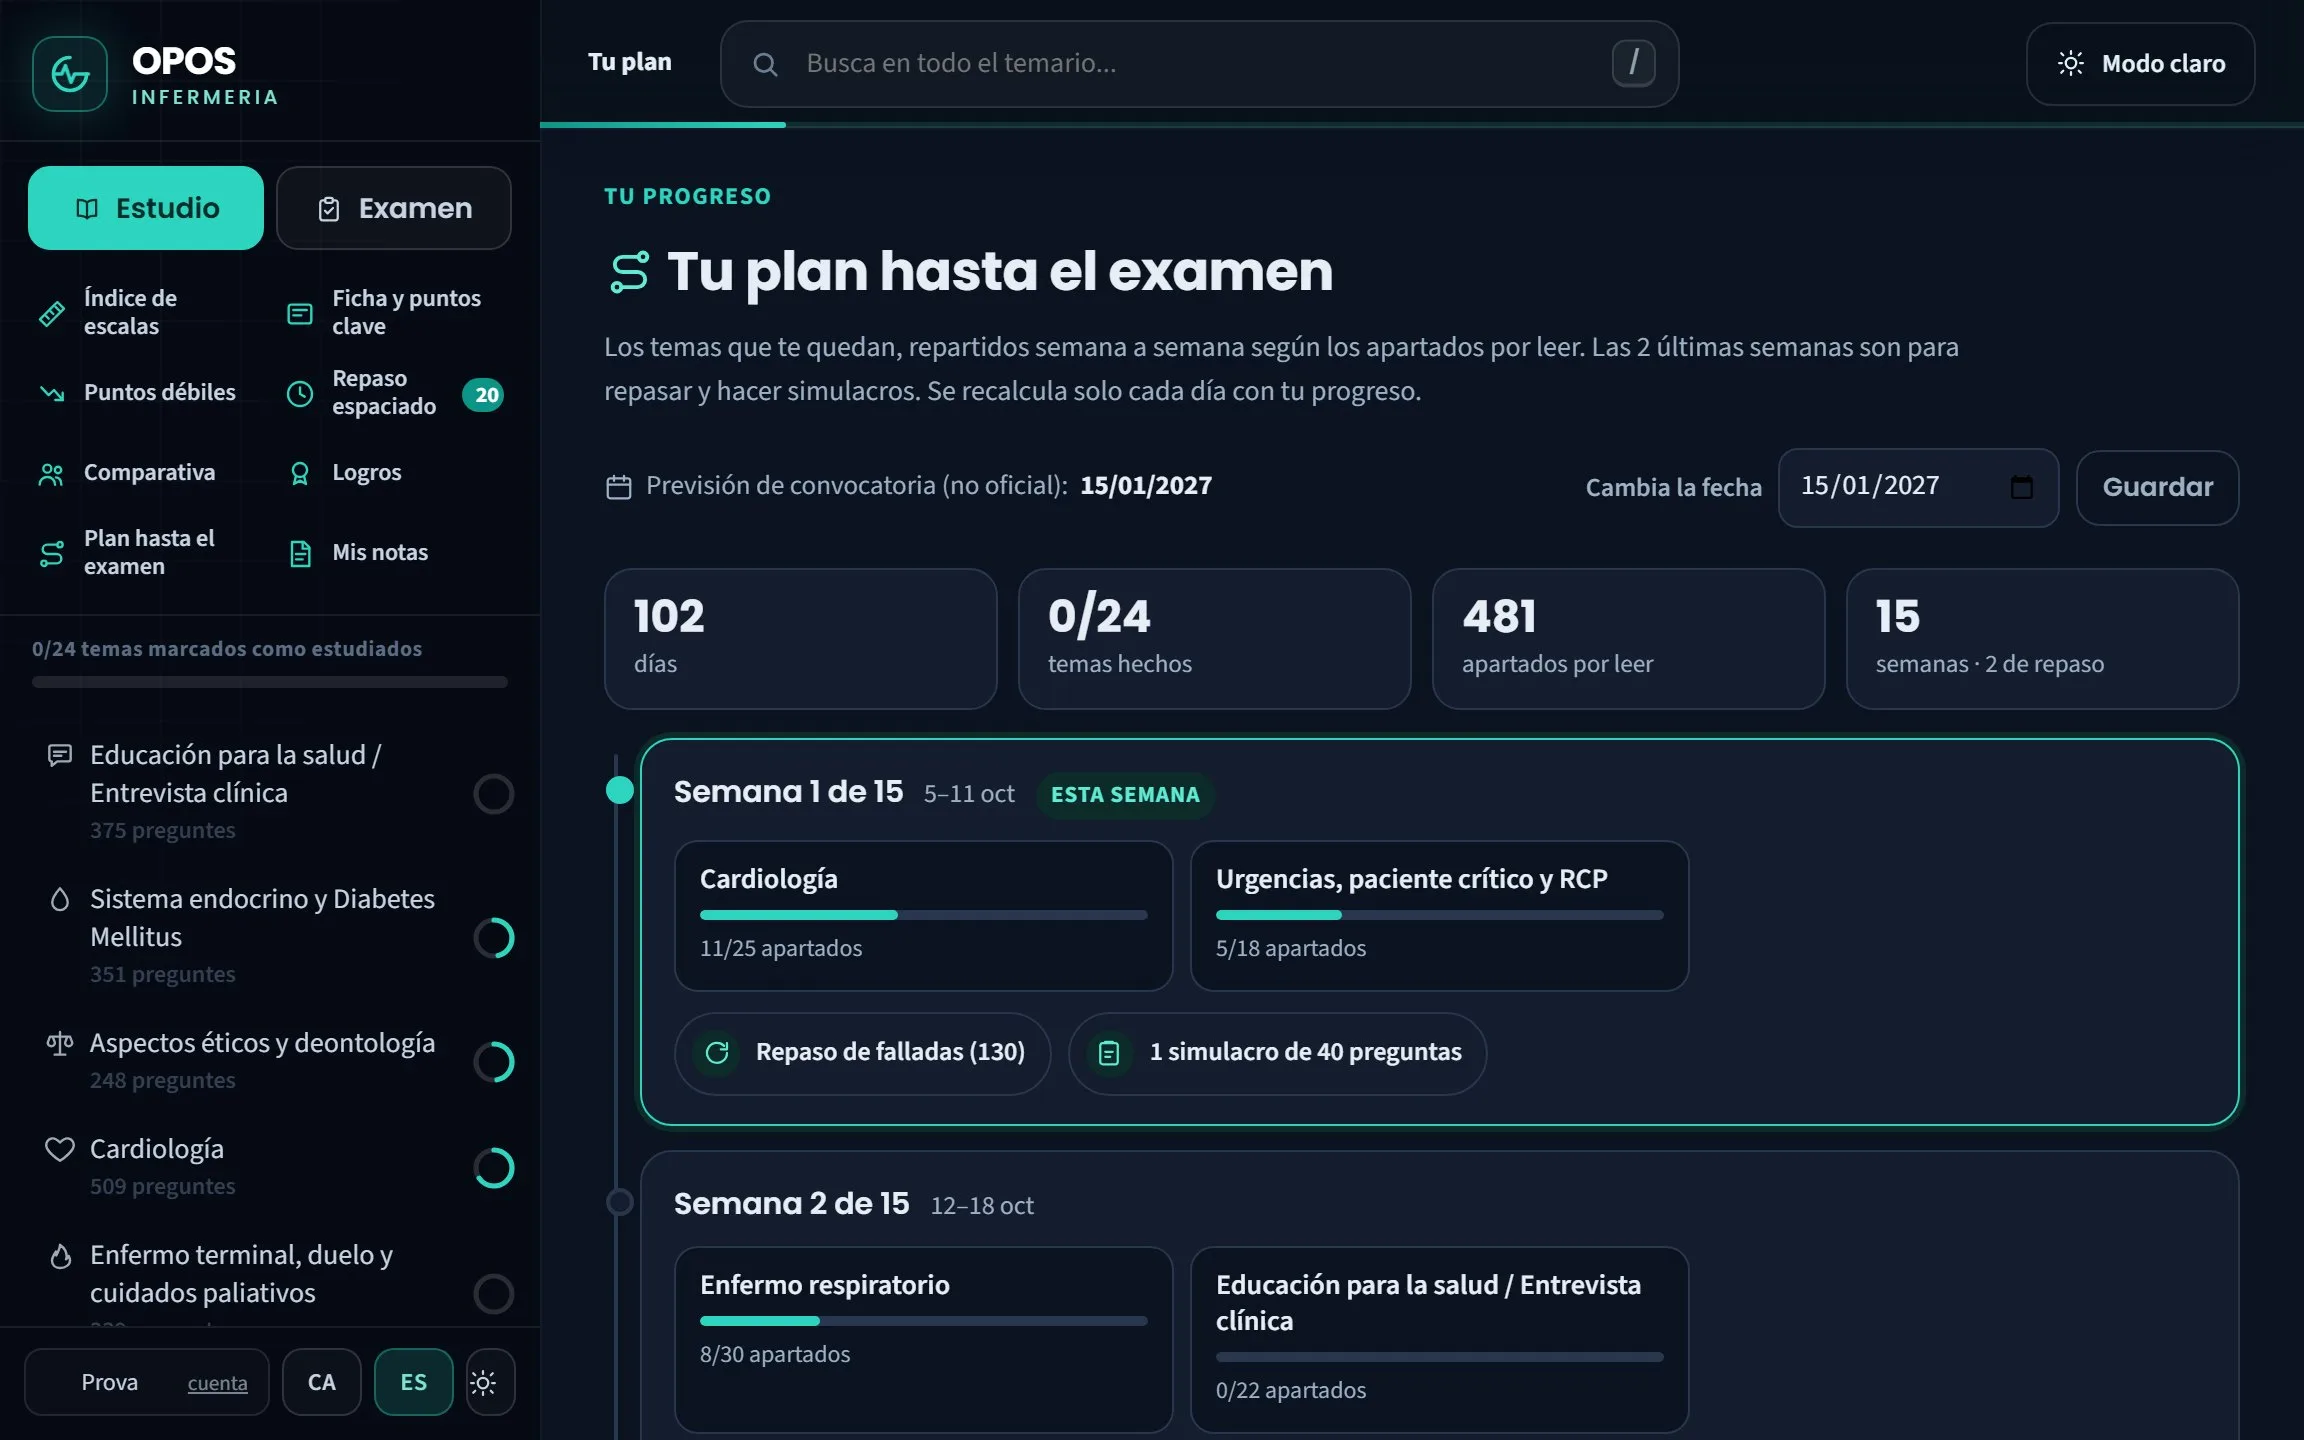Open Logros award icon
2304x1440 pixels.
(300, 474)
